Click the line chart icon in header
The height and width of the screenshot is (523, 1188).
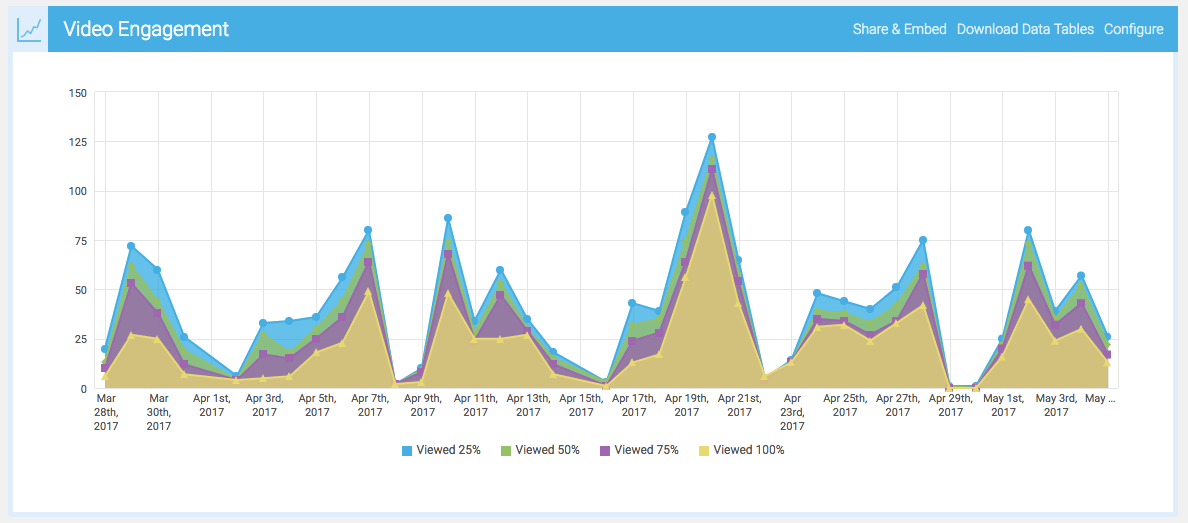(30, 30)
